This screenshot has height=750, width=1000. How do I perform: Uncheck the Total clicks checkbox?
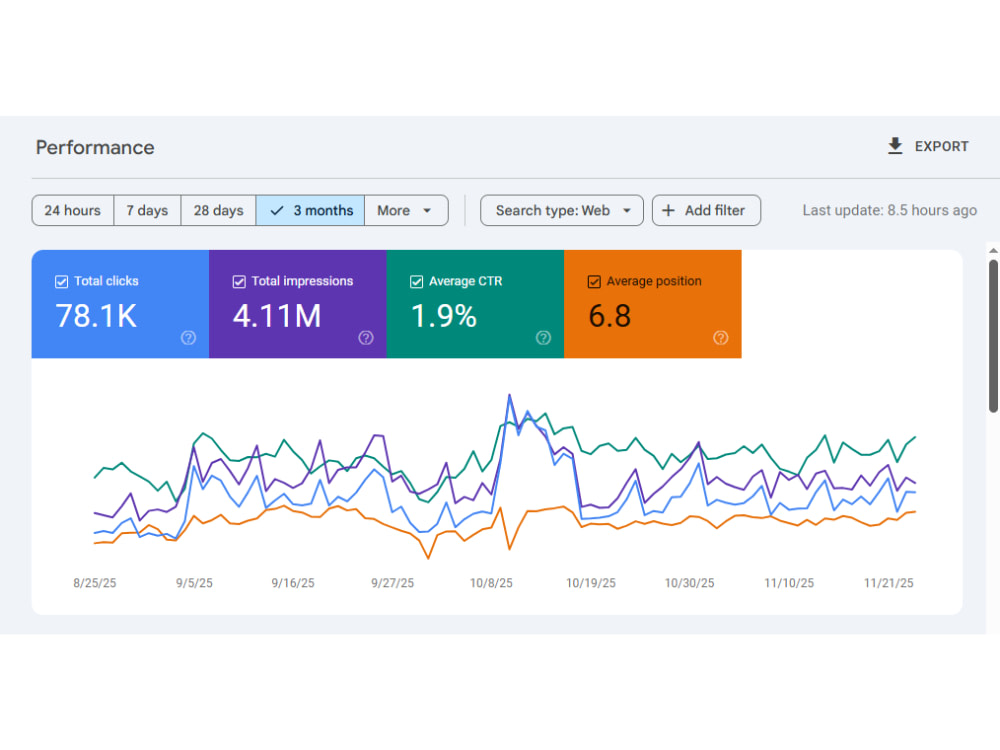[x=61, y=281]
